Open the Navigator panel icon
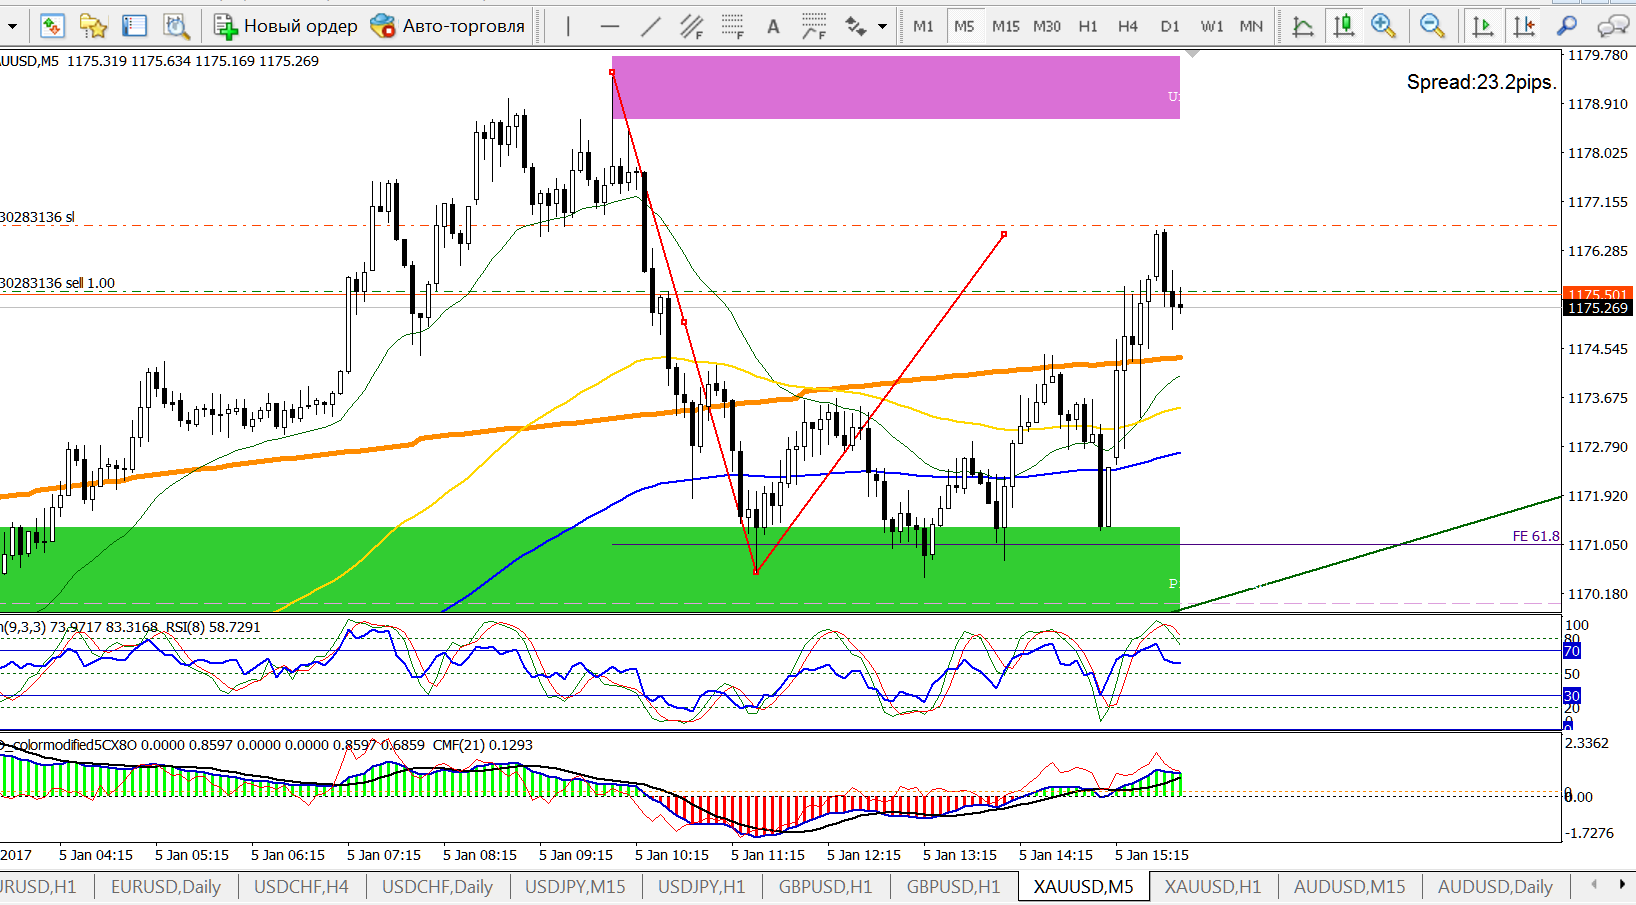Viewport: 1636px width, 905px height. [x=93, y=26]
